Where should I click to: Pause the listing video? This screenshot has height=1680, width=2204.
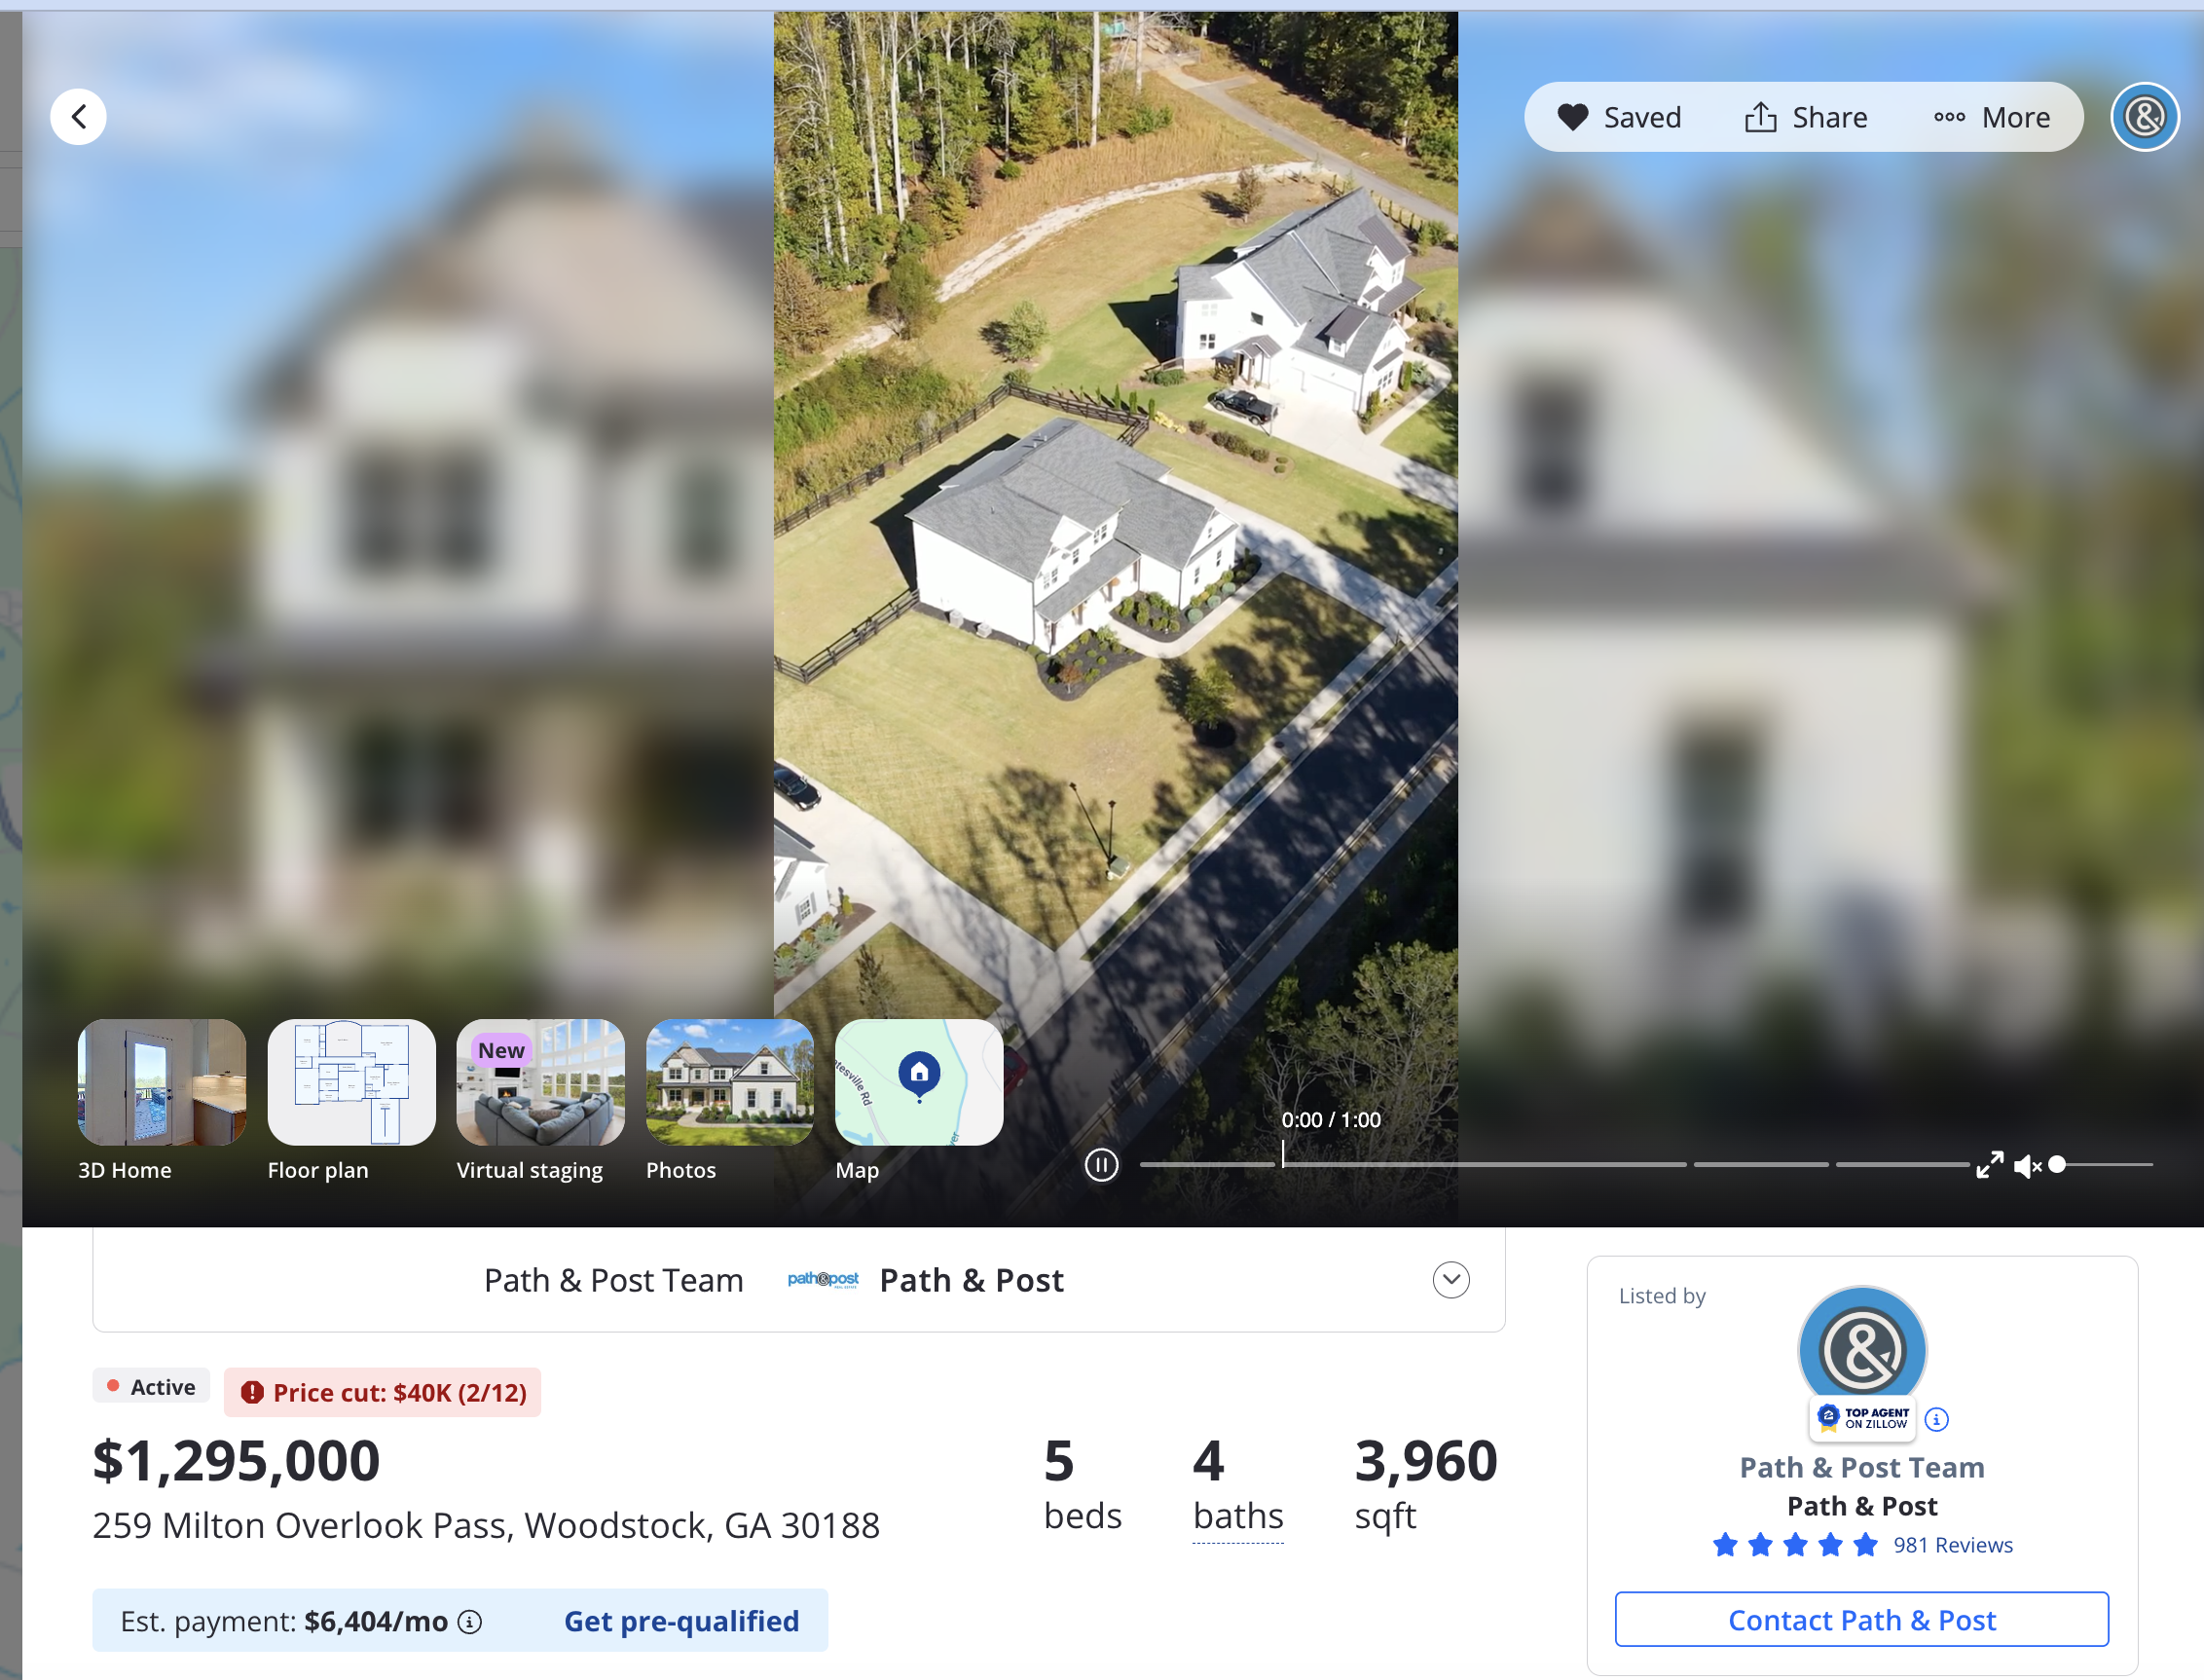click(x=1101, y=1165)
